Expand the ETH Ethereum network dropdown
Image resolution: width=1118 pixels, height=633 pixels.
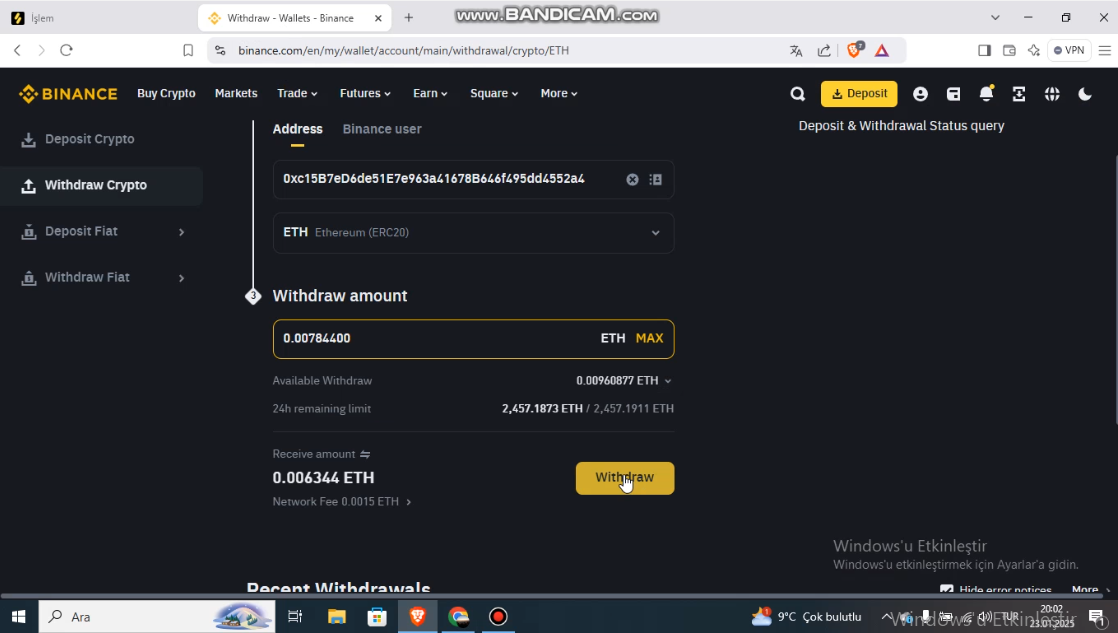coord(473,233)
